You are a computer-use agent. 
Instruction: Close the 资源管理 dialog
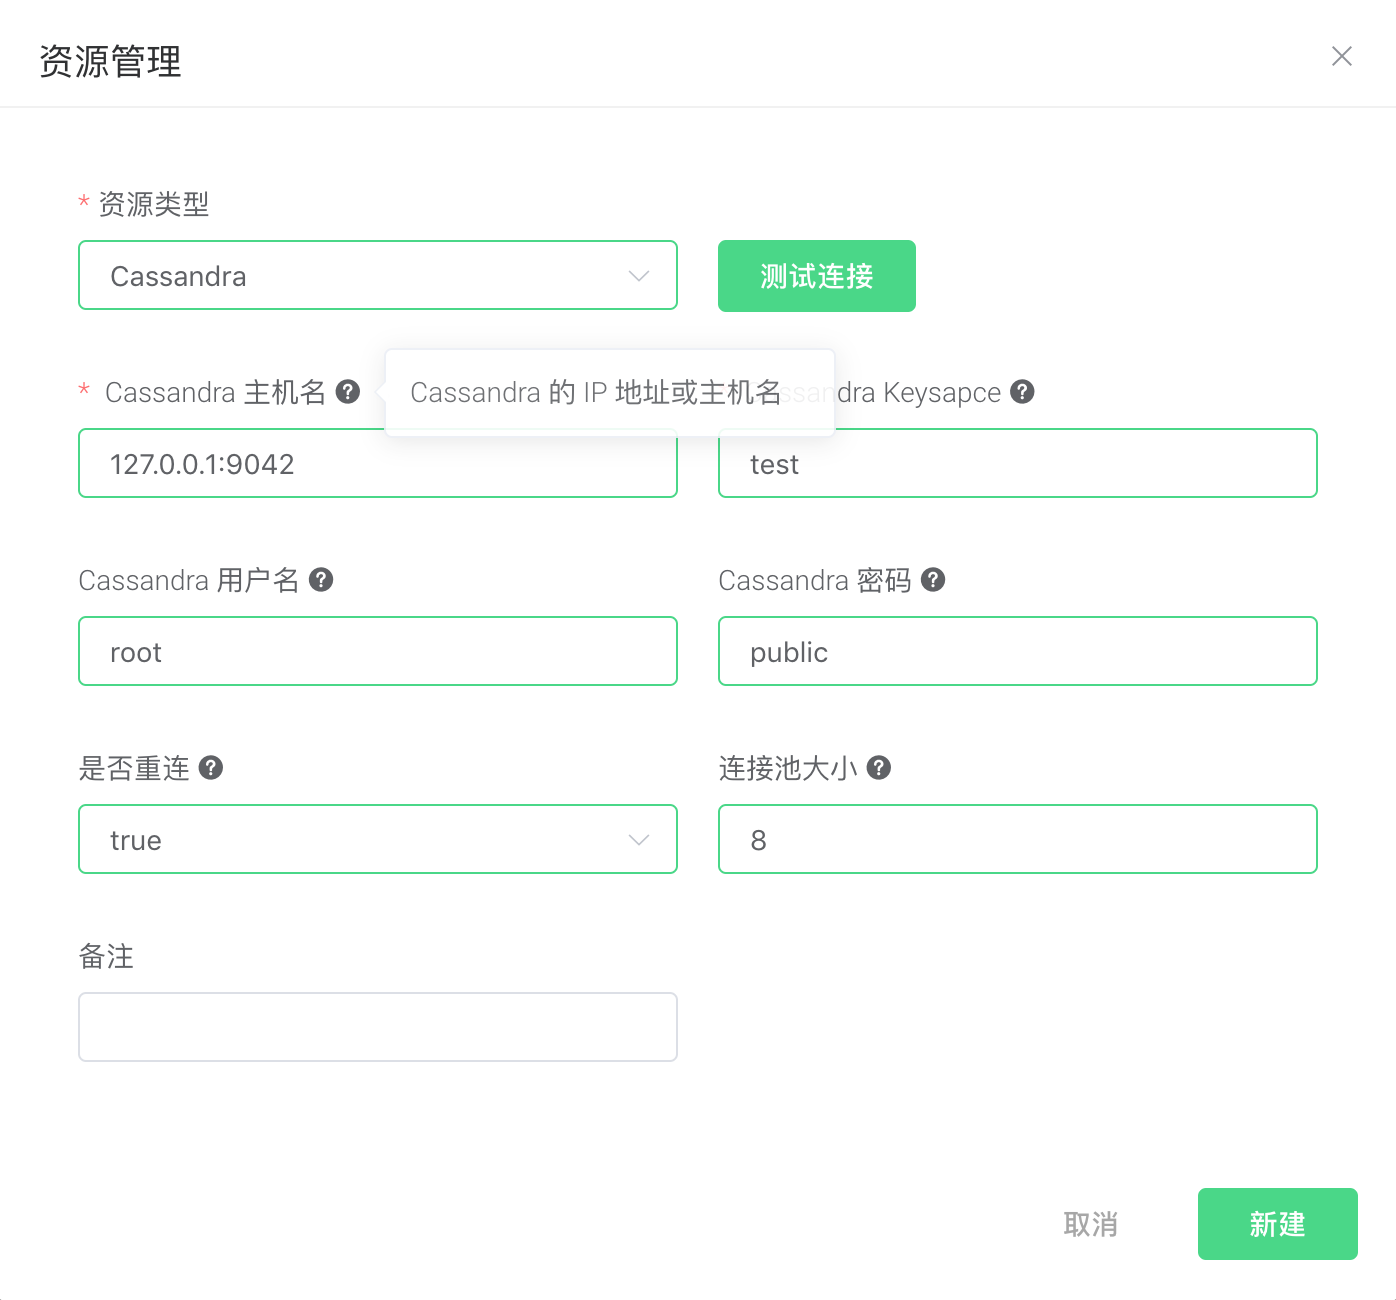click(x=1341, y=57)
